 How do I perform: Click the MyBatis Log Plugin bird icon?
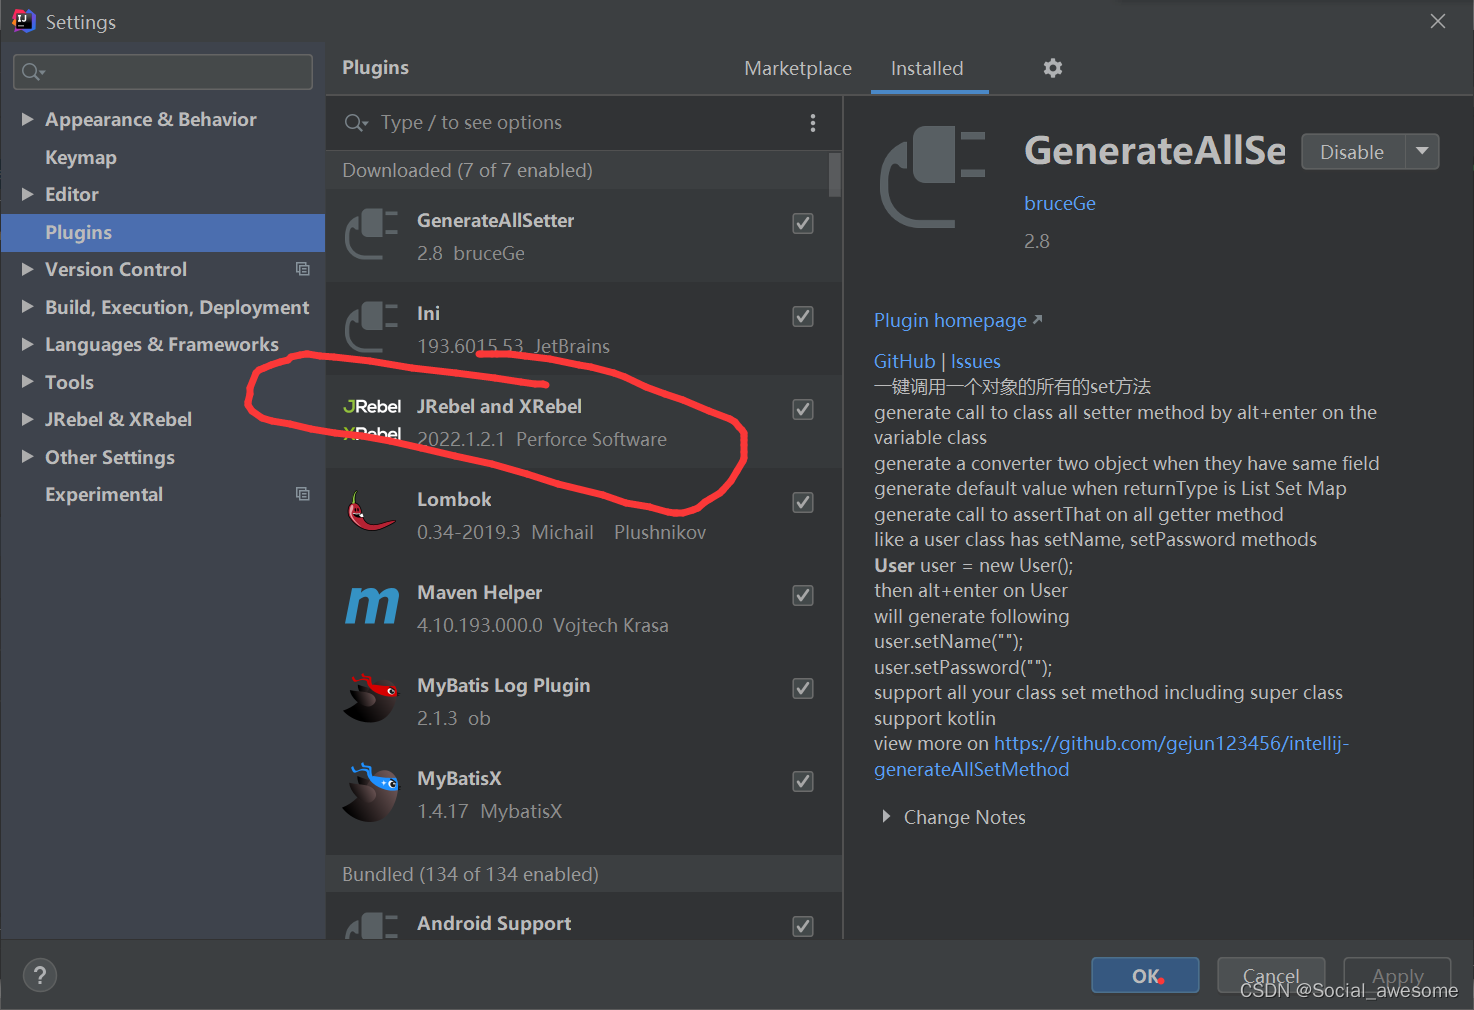(x=371, y=698)
